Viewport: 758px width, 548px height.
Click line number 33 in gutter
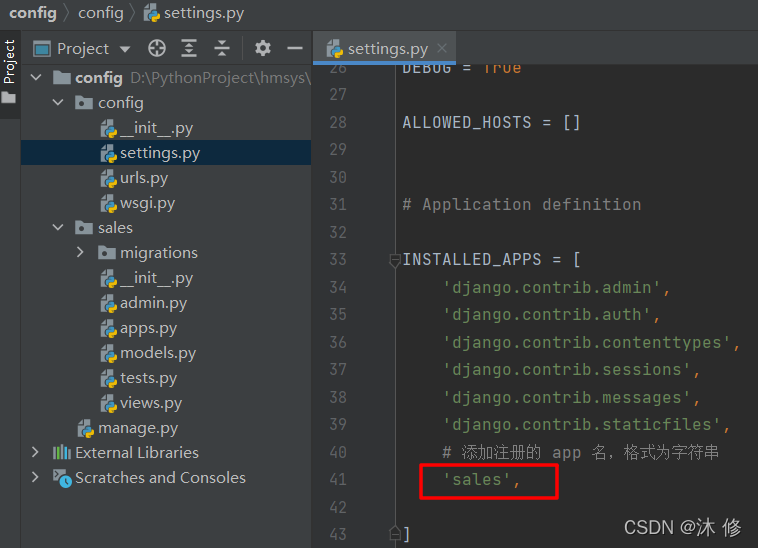tap(338, 260)
